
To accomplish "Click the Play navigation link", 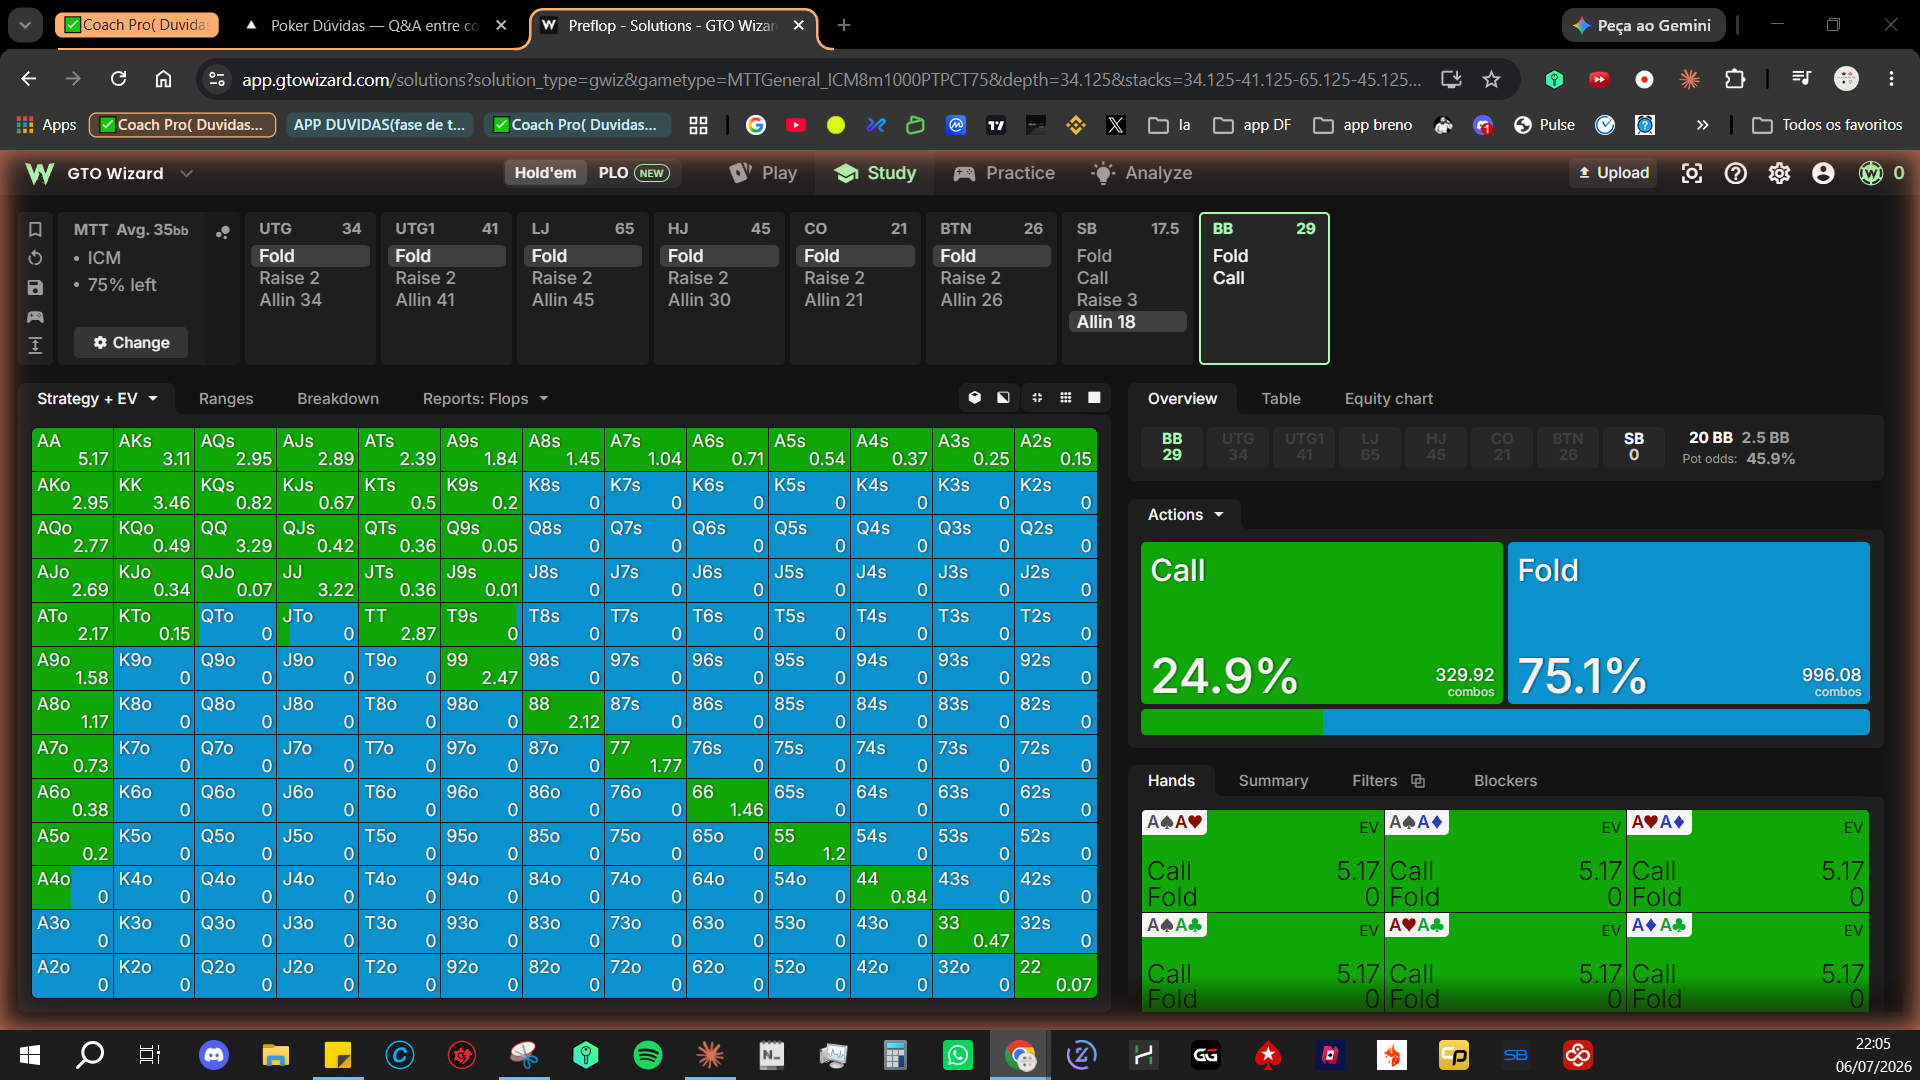I will [763, 173].
